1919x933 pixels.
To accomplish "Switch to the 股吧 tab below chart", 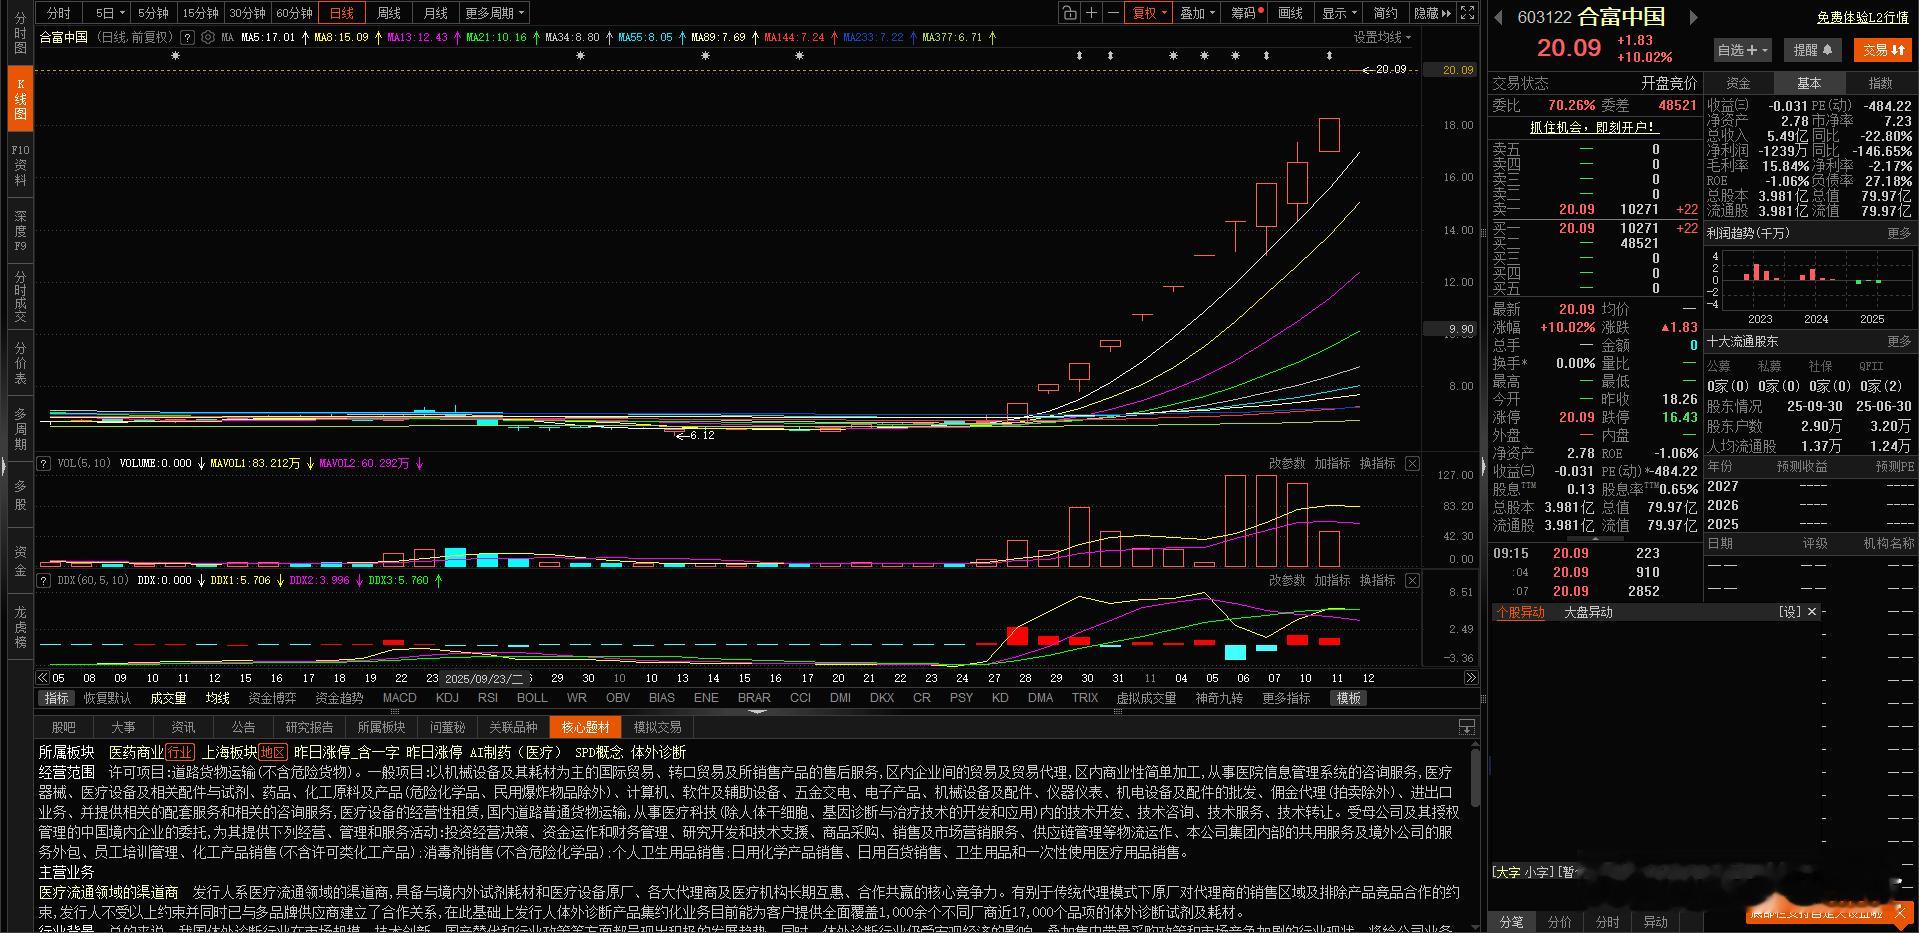I will (x=63, y=727).
